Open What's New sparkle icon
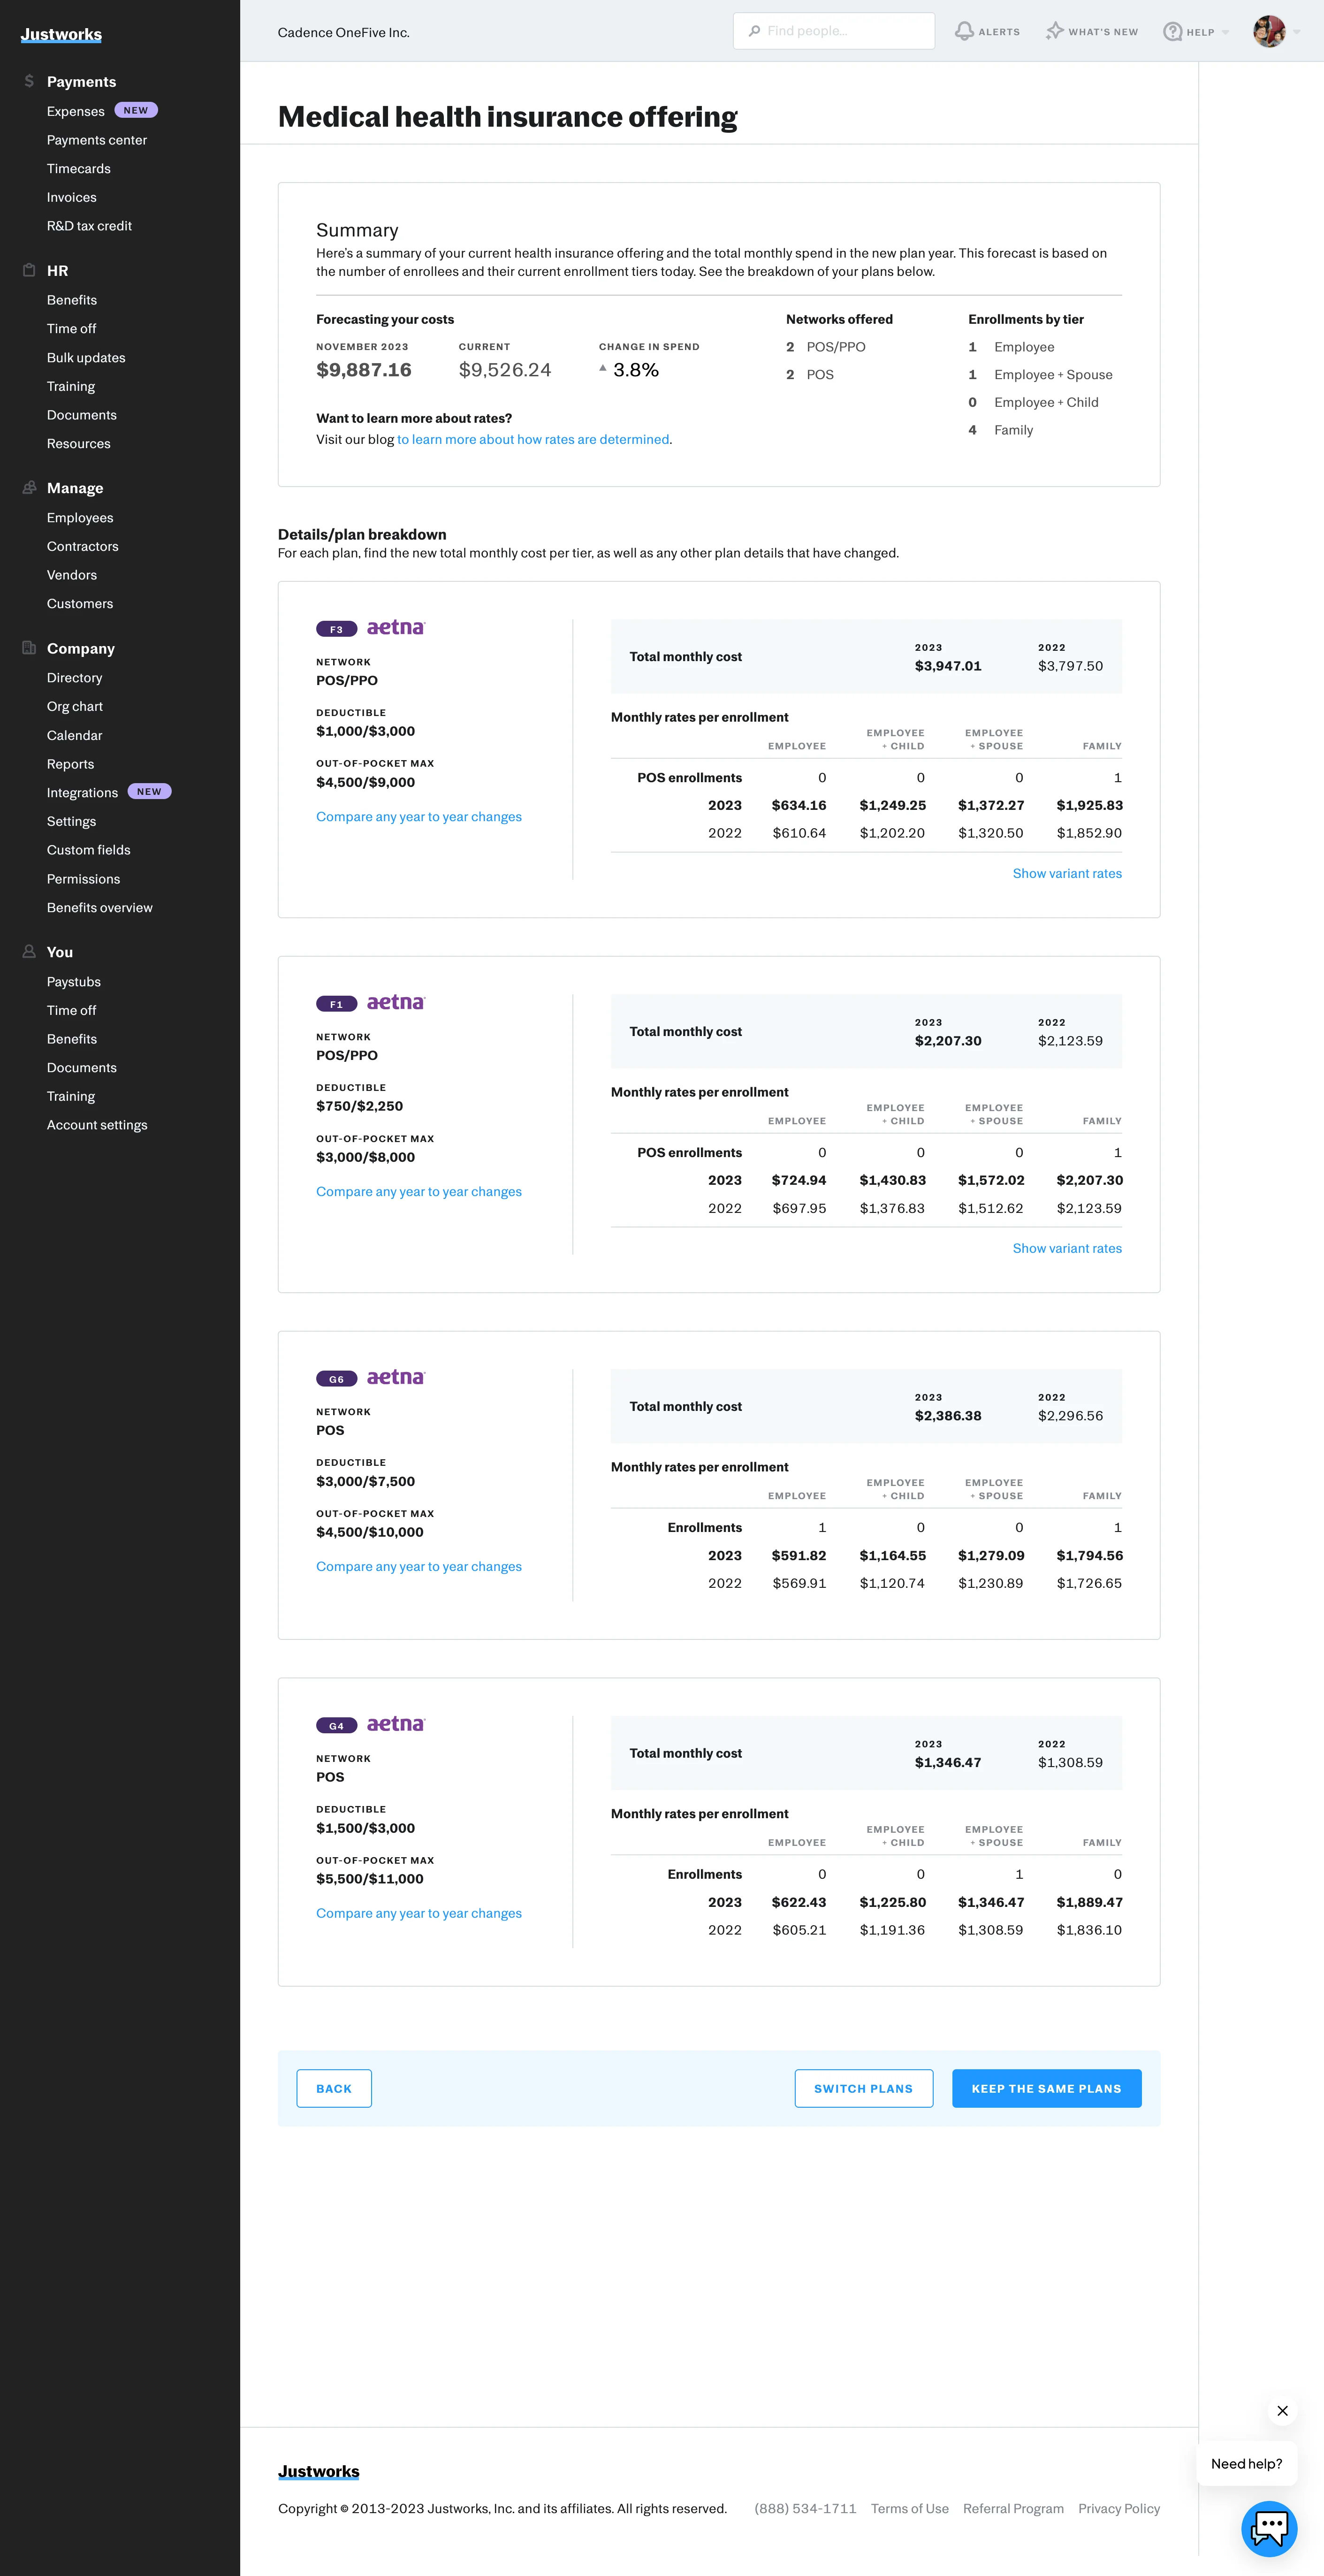 click(1054, 31)
